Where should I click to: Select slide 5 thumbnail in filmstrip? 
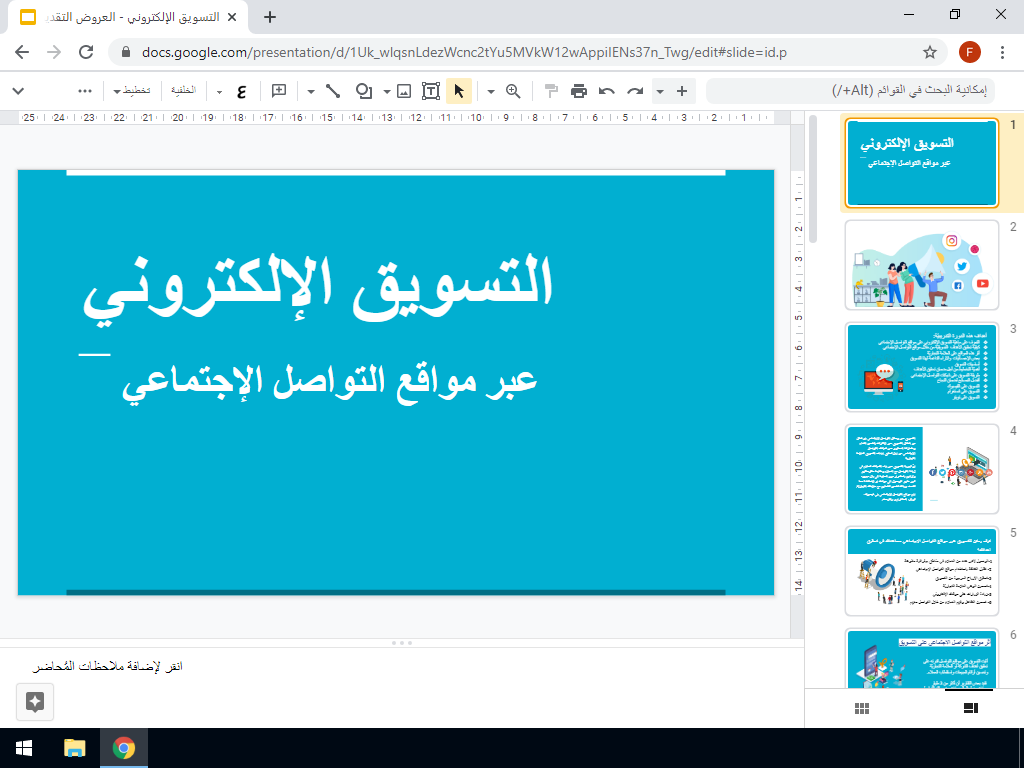click(921, 571)
